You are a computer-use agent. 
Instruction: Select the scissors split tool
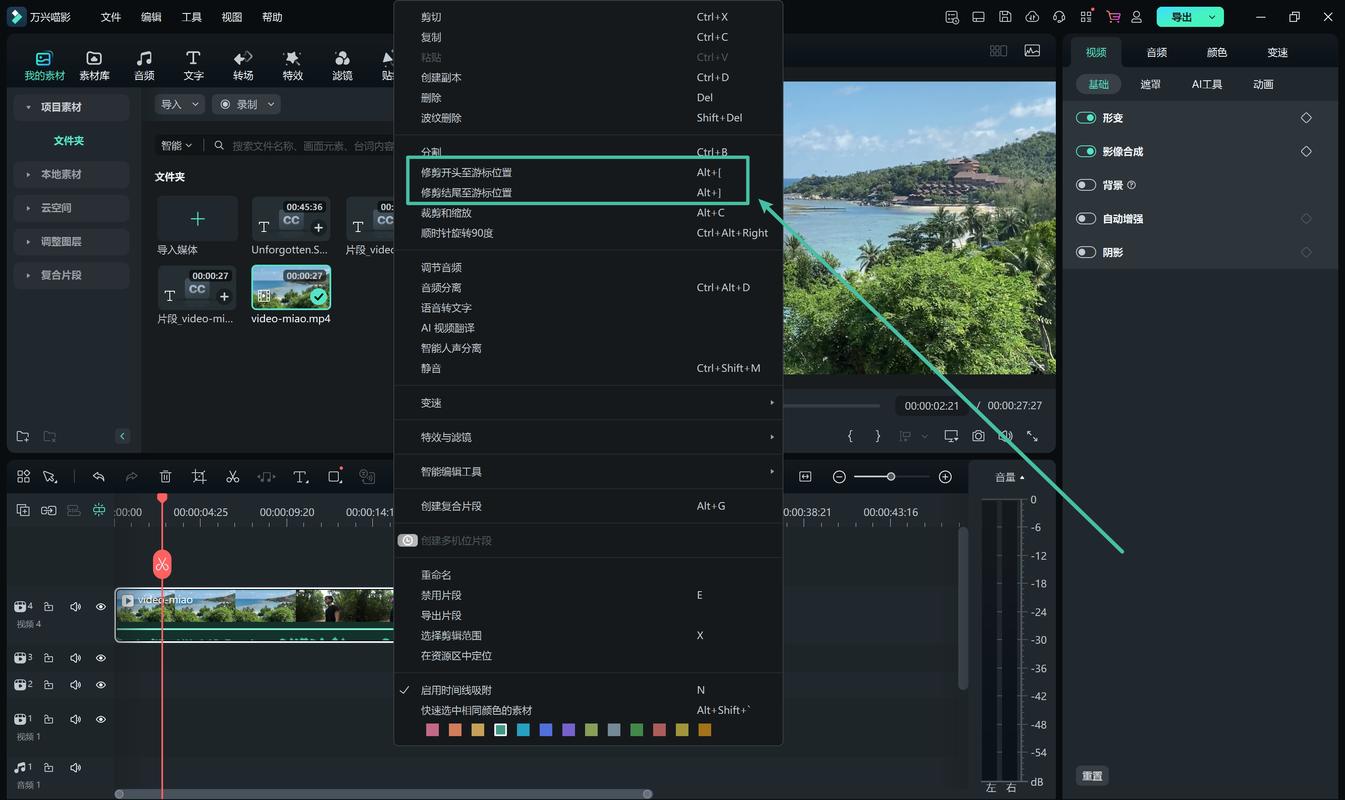click(232, 477)
